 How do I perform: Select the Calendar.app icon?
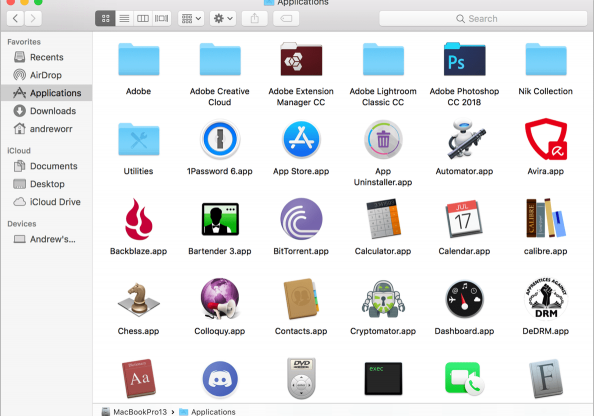pyautogui.click(x=464, y=219)
